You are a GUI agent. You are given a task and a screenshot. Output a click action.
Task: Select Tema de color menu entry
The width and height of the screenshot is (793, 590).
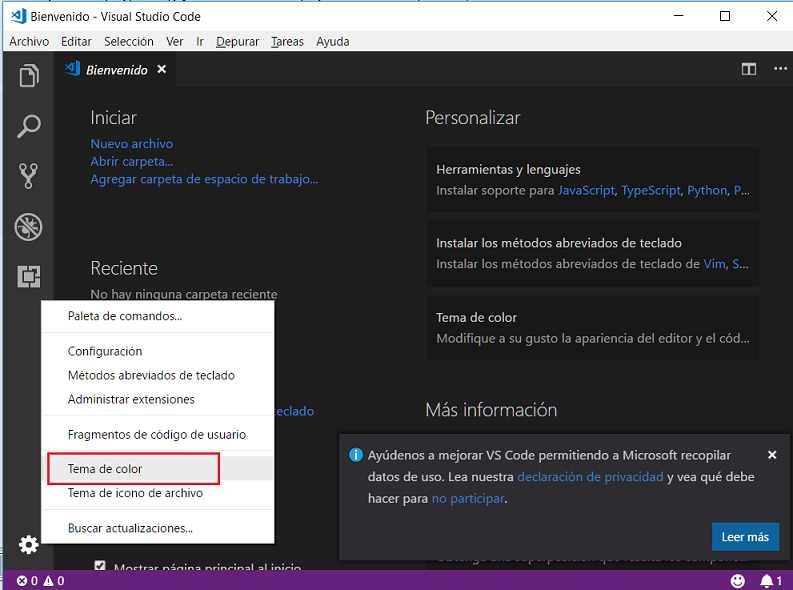158,469
